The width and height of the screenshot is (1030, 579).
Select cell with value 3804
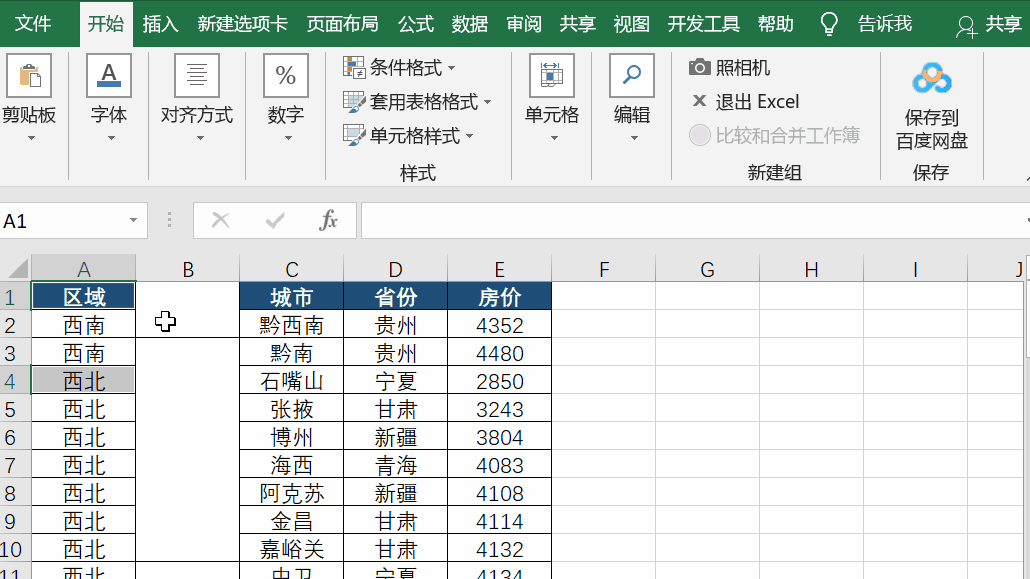[x=499, y=436]
